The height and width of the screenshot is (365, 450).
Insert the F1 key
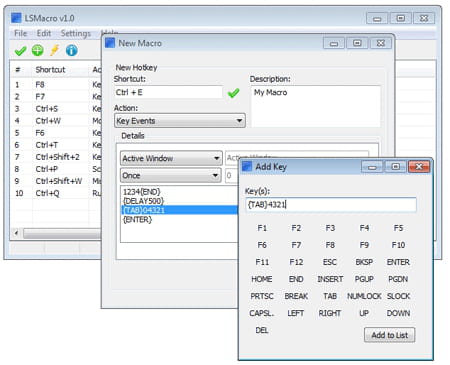tap(262, 228)
